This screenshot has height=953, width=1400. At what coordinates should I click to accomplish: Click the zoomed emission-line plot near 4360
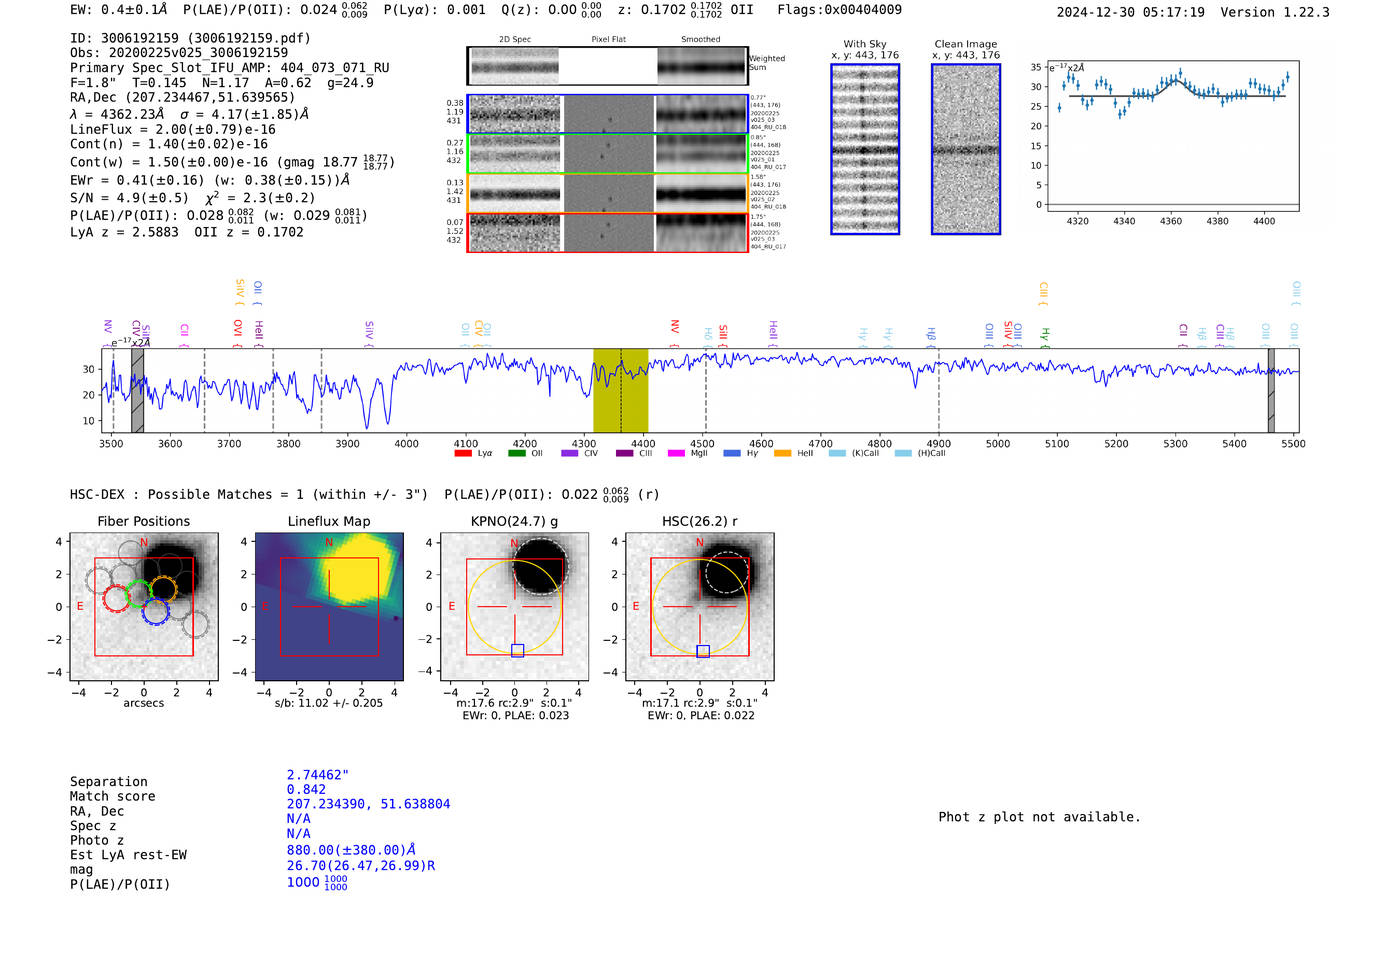click(x=1172, y=137)
